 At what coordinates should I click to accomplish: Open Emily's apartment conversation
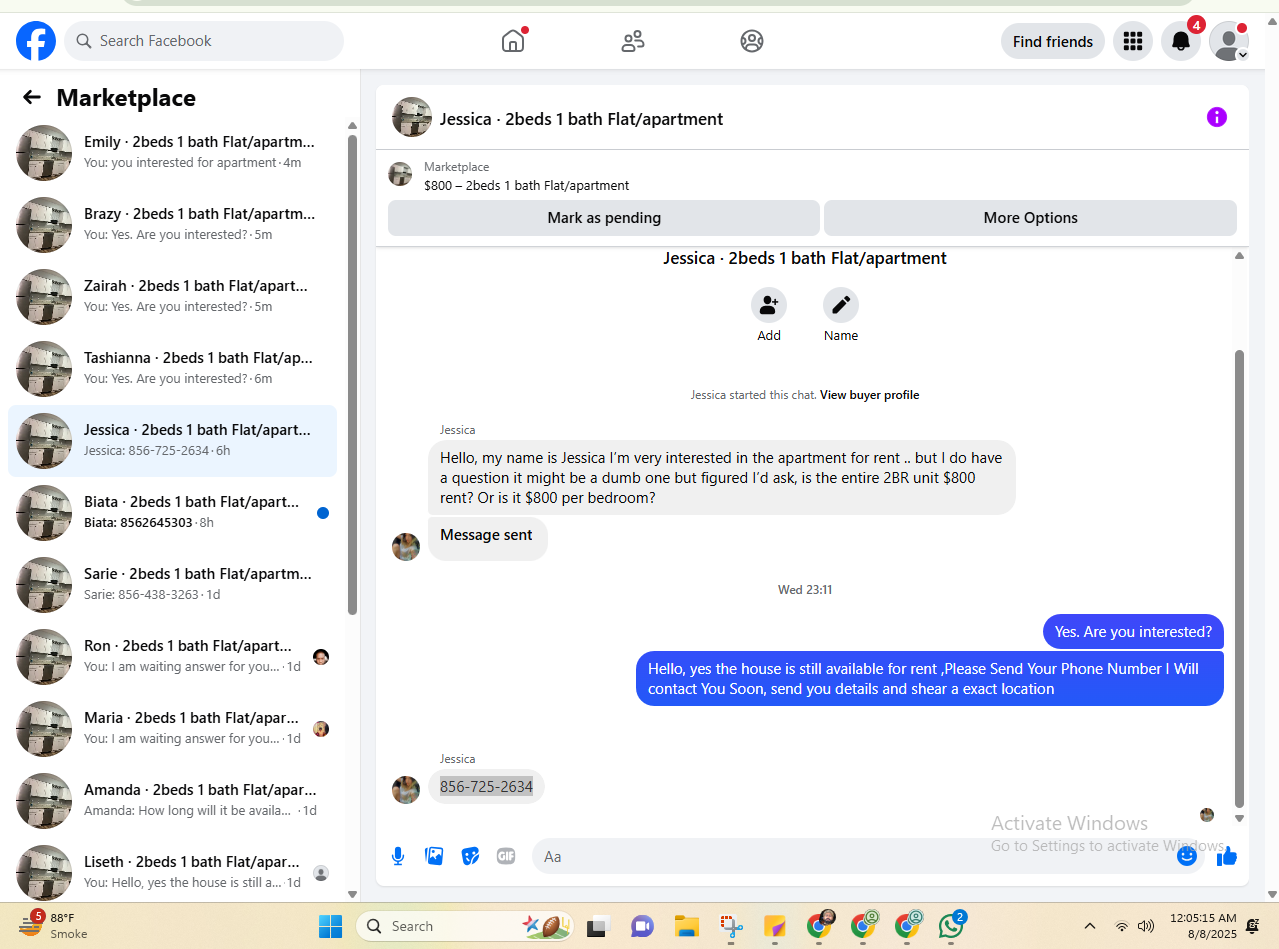coord(172,153)
